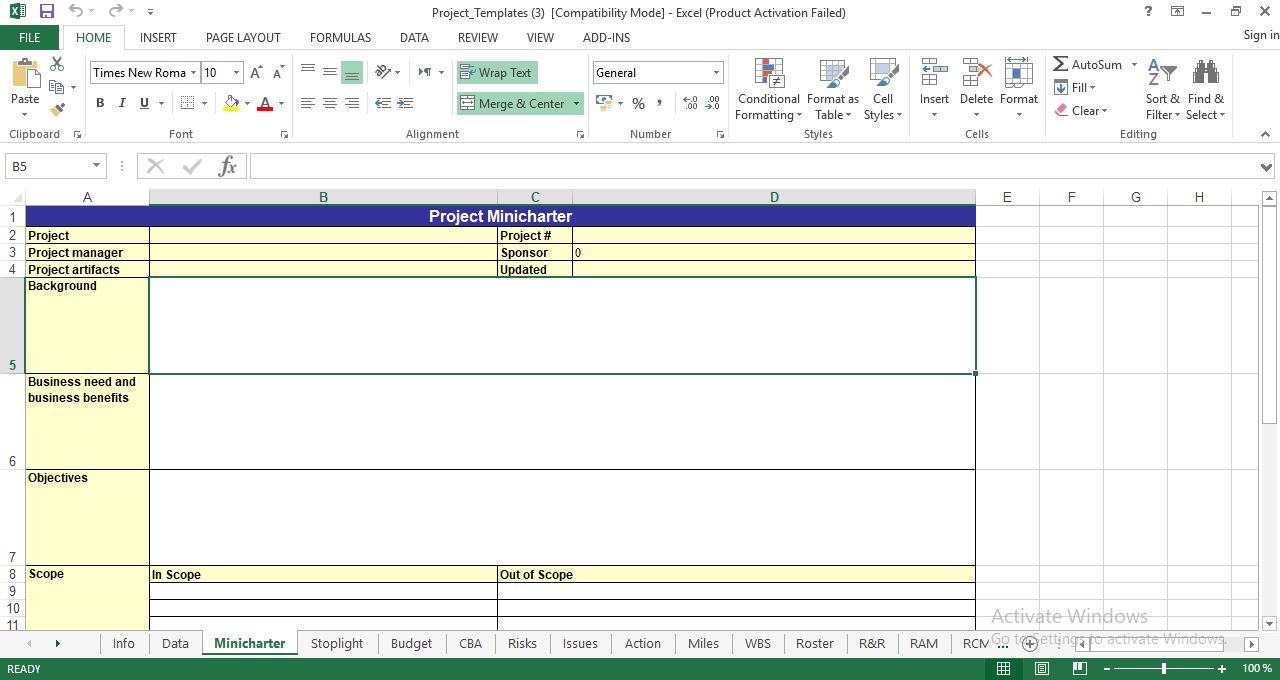Open the font name dropdown
The image size is (1280, 680).
(x=196, y=72)
